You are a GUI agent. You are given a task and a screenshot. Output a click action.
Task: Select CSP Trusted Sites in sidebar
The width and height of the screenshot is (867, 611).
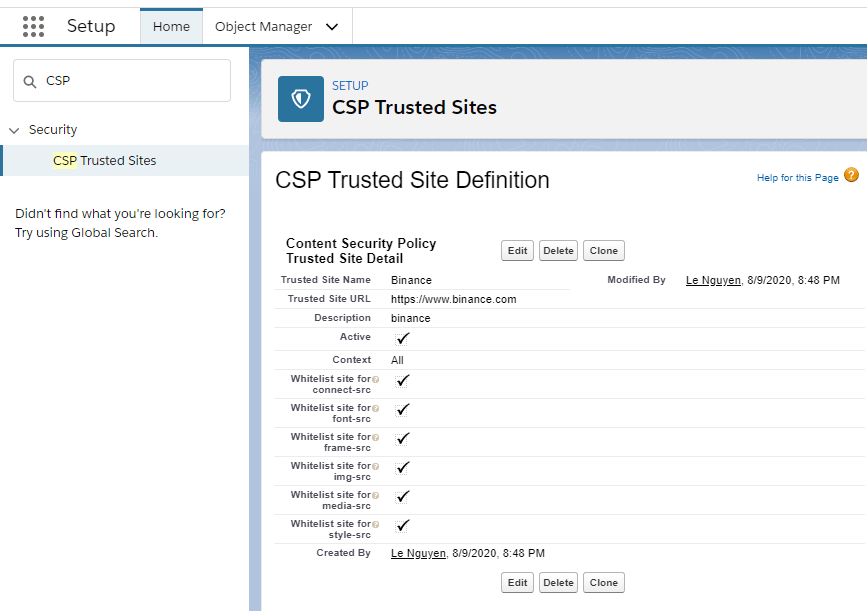[x=104, y=160]
